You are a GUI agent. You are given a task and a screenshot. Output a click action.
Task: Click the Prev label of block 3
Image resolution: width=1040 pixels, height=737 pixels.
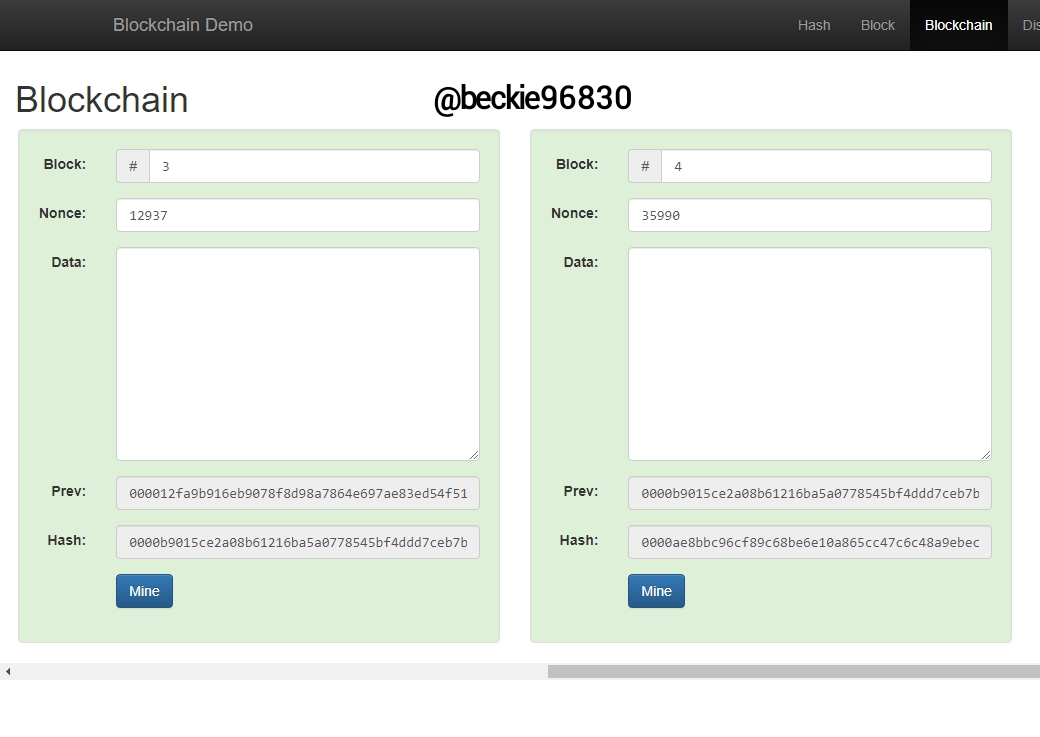pos(68,491)
